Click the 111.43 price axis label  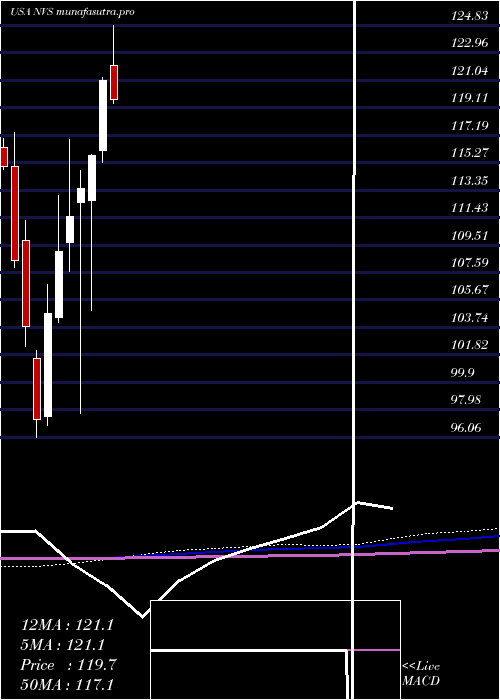coord(470,208)
